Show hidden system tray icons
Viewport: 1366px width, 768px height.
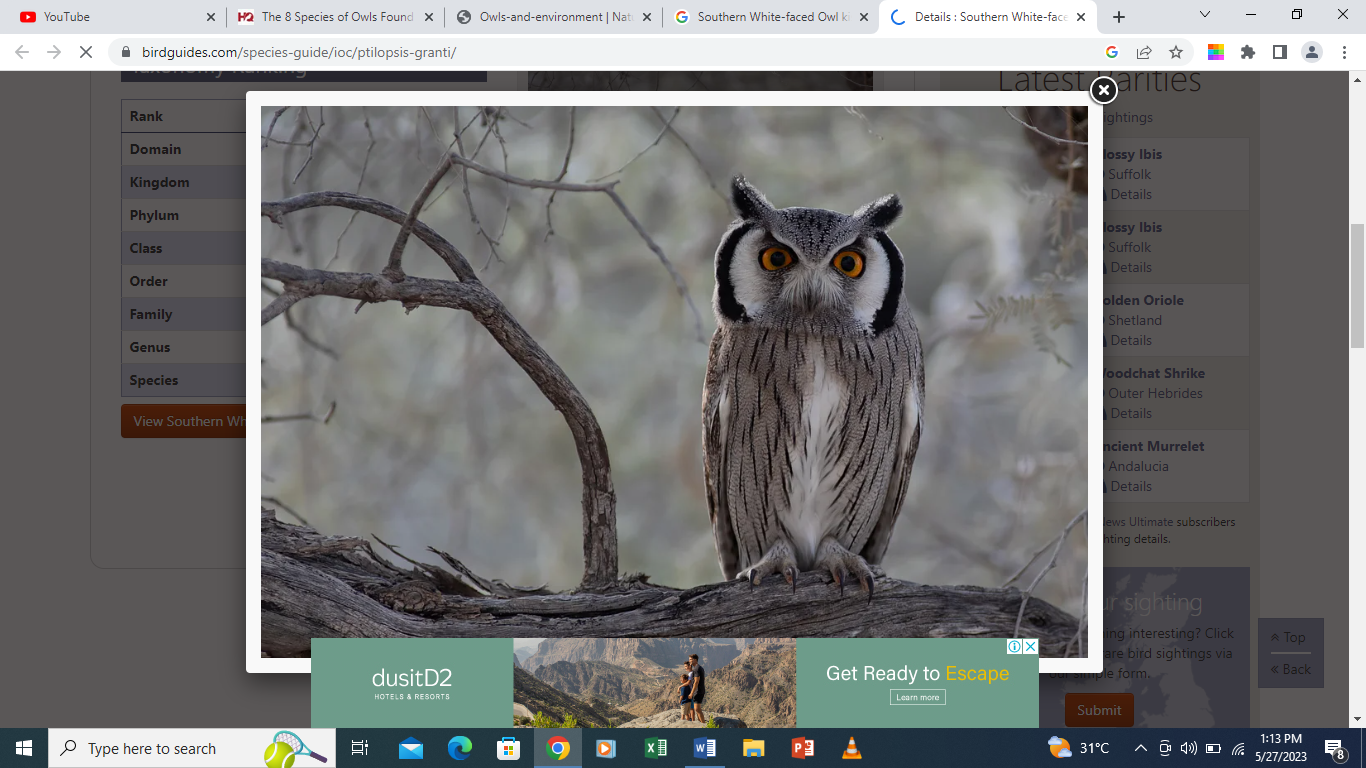1140,748
